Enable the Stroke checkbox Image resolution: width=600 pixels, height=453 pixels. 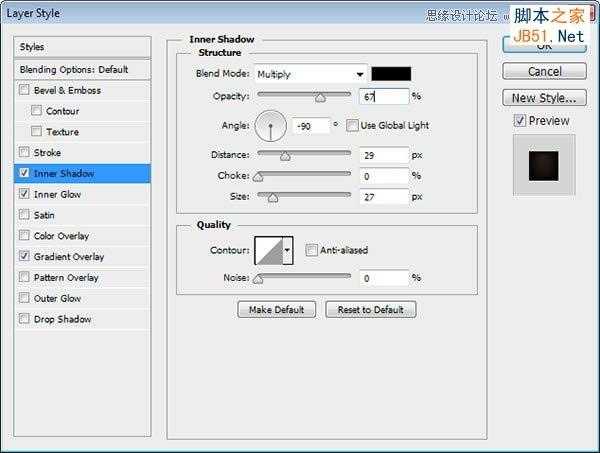coord(24,152)
